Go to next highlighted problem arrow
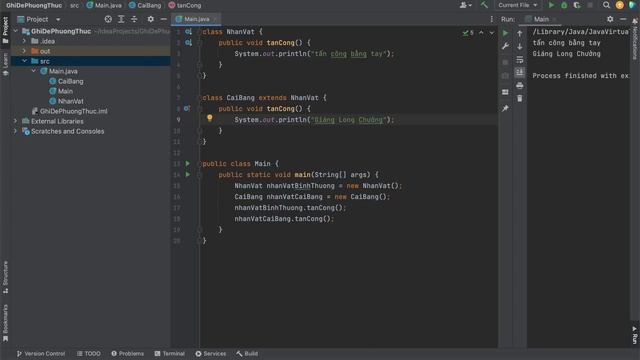This screenshot has height=360, width=640. pos(492,33)
